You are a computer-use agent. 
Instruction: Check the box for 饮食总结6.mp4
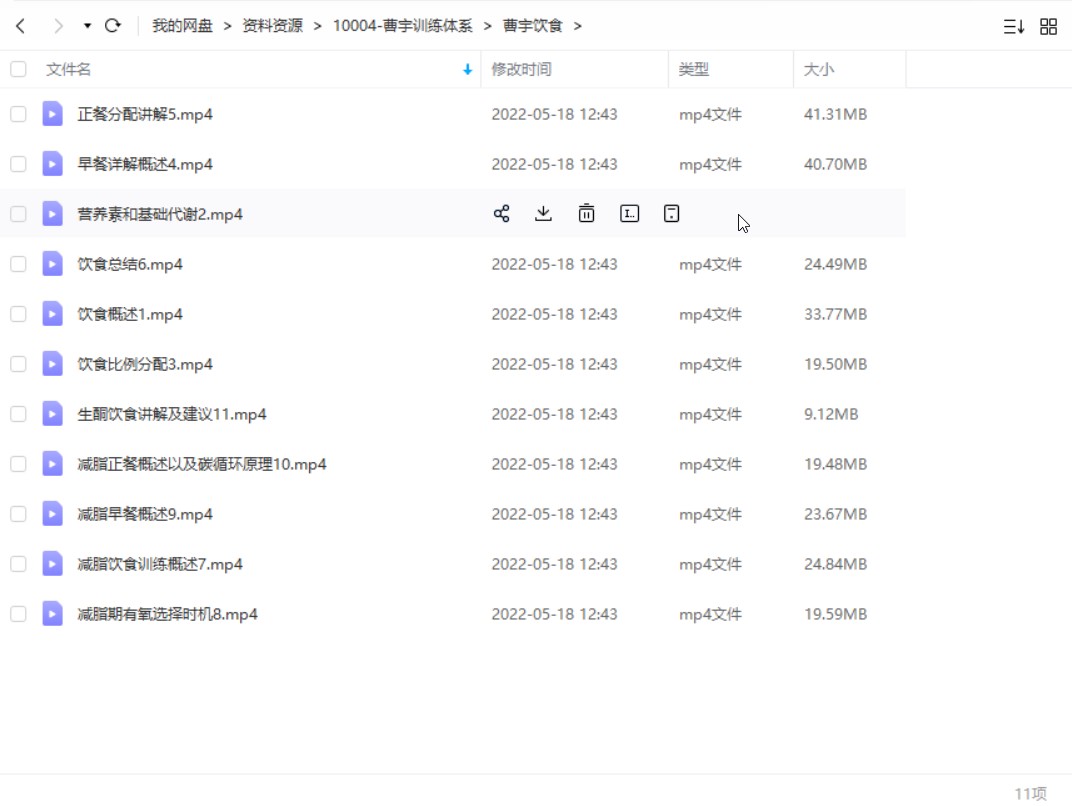tap(18, 264)
